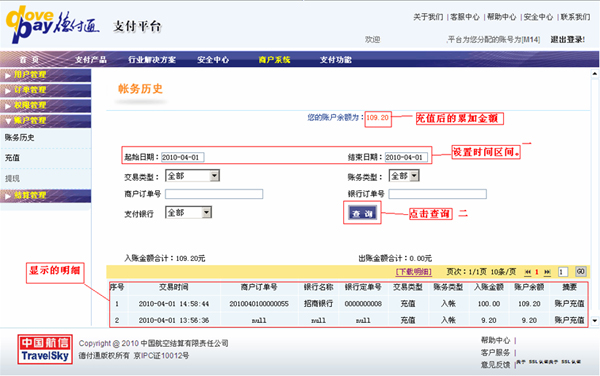
Task: Click 退出登录 to log out
Action: click(x=567, y=39)
